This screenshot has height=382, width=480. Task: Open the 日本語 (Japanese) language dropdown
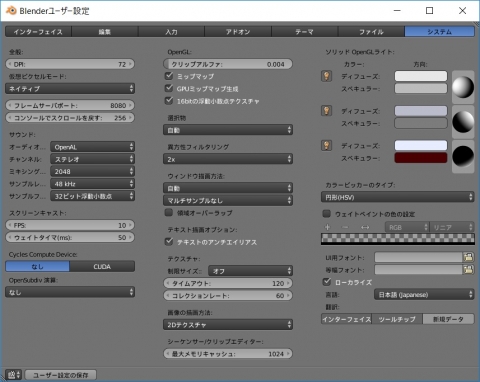click(424, 294)
